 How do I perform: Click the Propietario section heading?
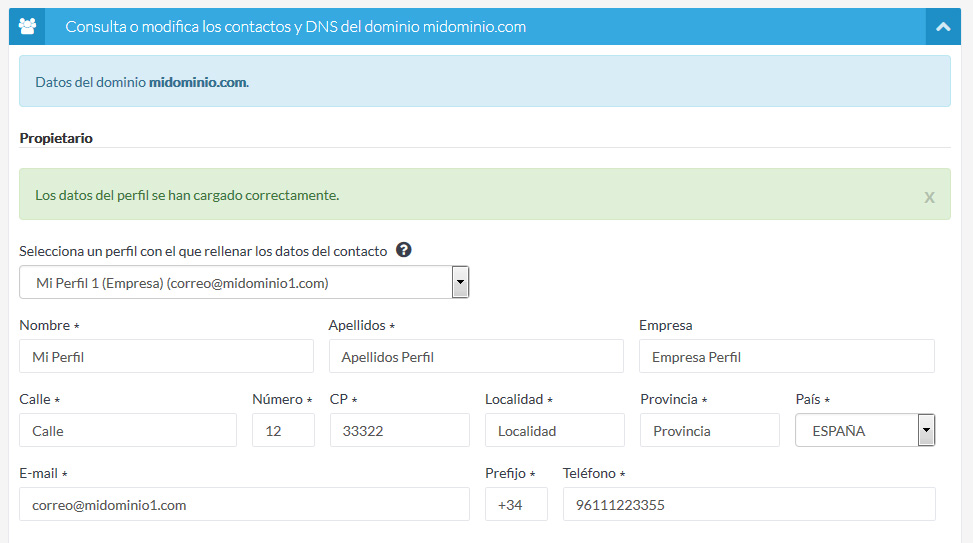tap(56, 138)
